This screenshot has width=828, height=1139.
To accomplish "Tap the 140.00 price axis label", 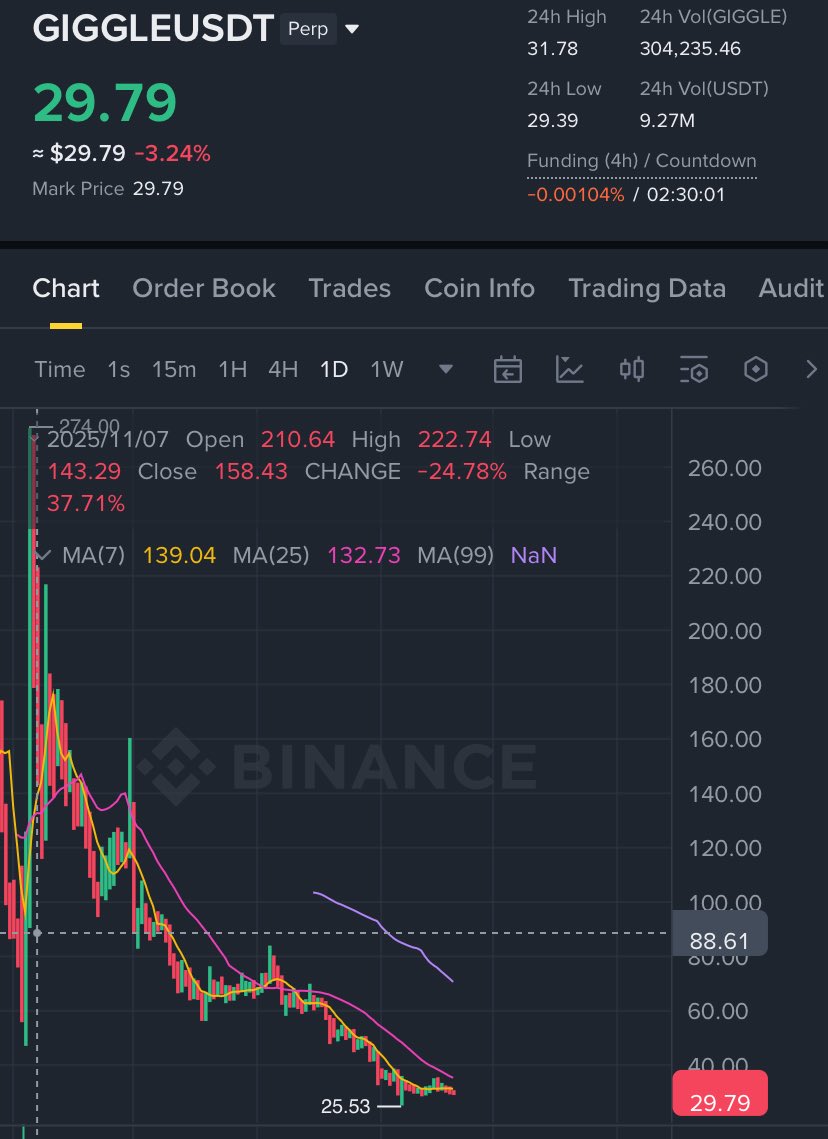I will (x=725, y=794).
